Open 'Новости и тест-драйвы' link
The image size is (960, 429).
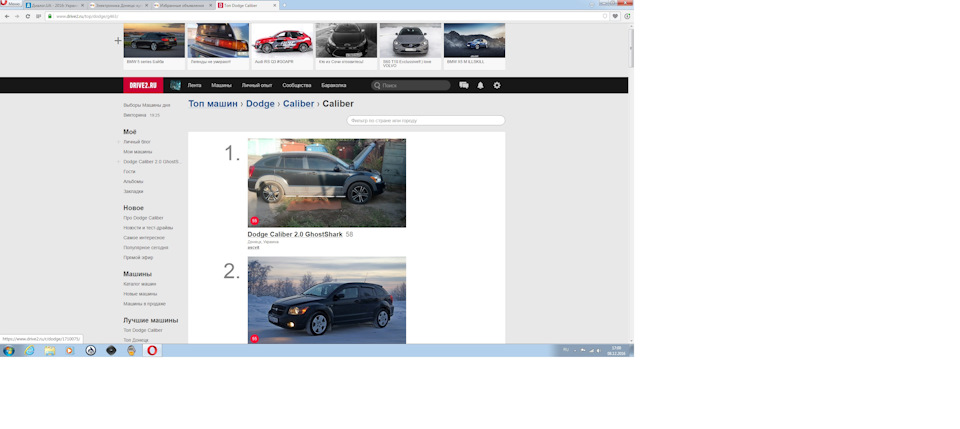[148, 228]
